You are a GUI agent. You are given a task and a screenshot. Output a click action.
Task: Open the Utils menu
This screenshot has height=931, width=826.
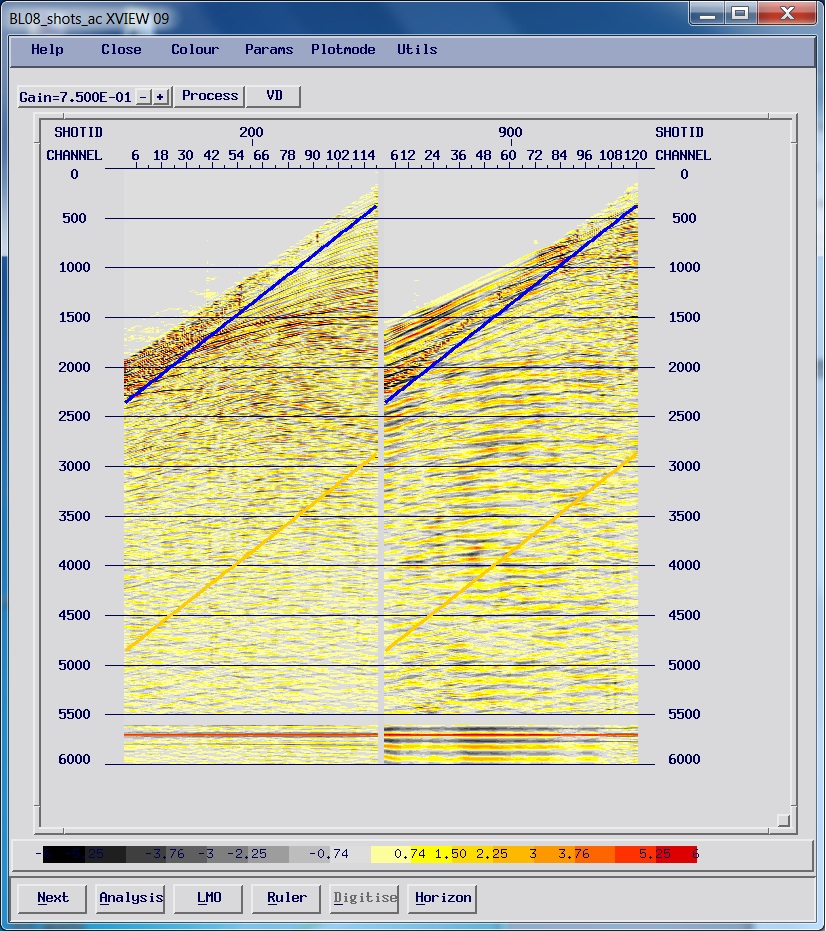tap(416, 49)
